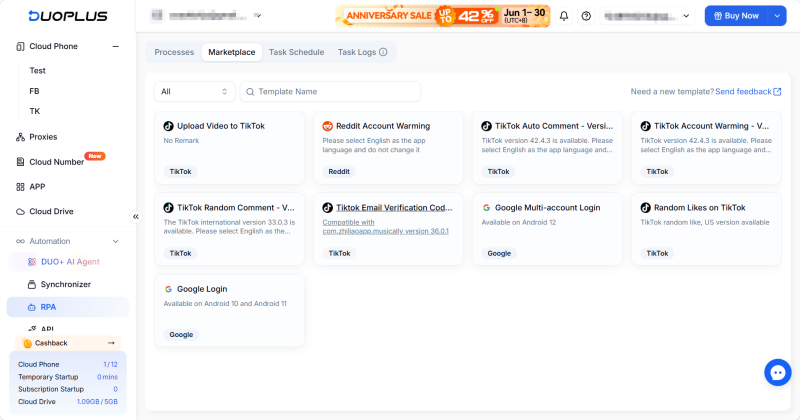The width and height of the screenshot is (800, 420).
Task: Click the Reddit icon on Account Warming card
Action: [x=328, y=126]
